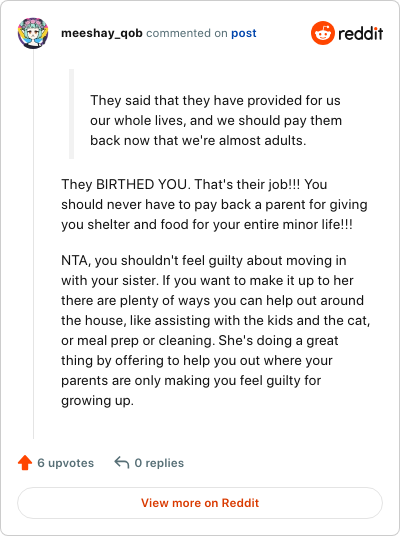Click the meeshay_qob user avatar
Image resolution: width=400 pixels, height=536 pixels.
[33, 33]
